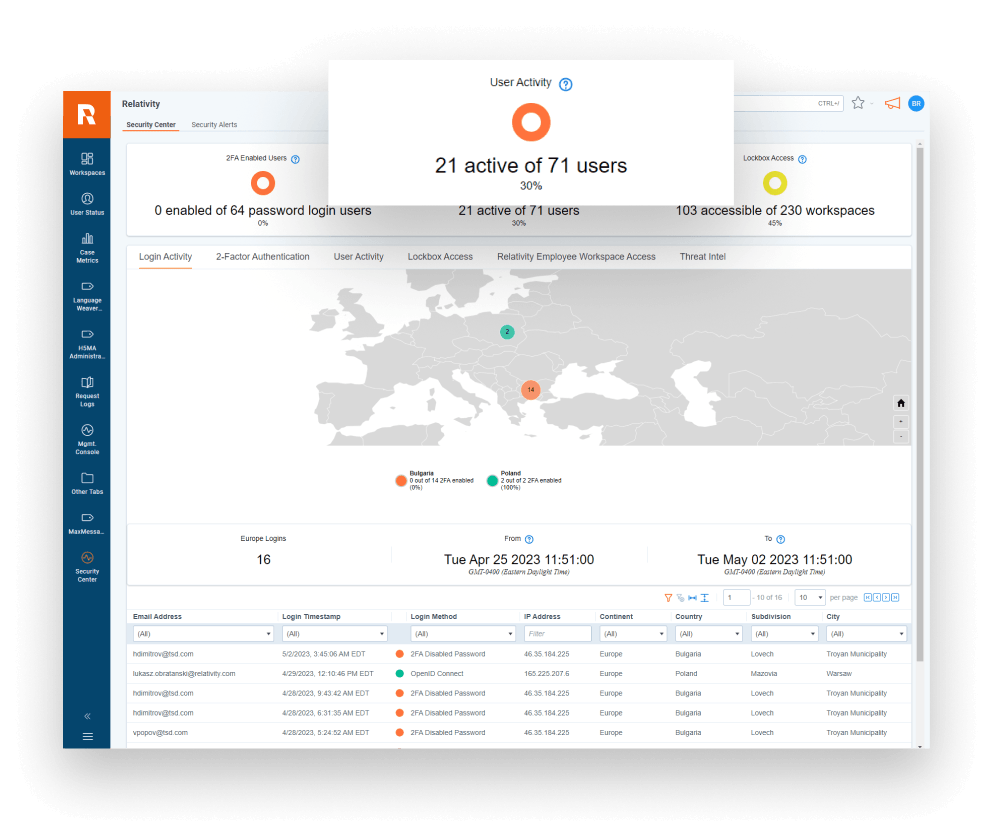Click the orange Bulgaria cluster marker

(531, 390)
